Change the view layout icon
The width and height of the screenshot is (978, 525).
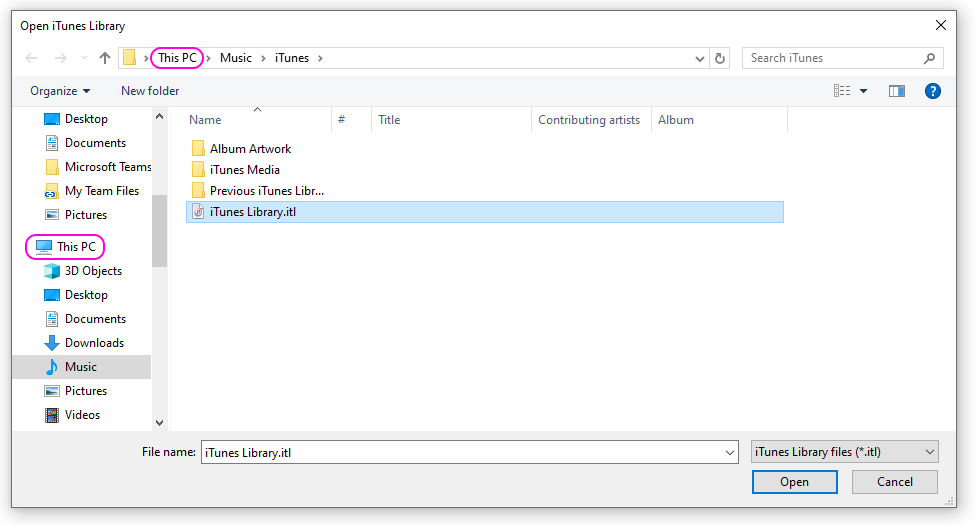(842, 91)
